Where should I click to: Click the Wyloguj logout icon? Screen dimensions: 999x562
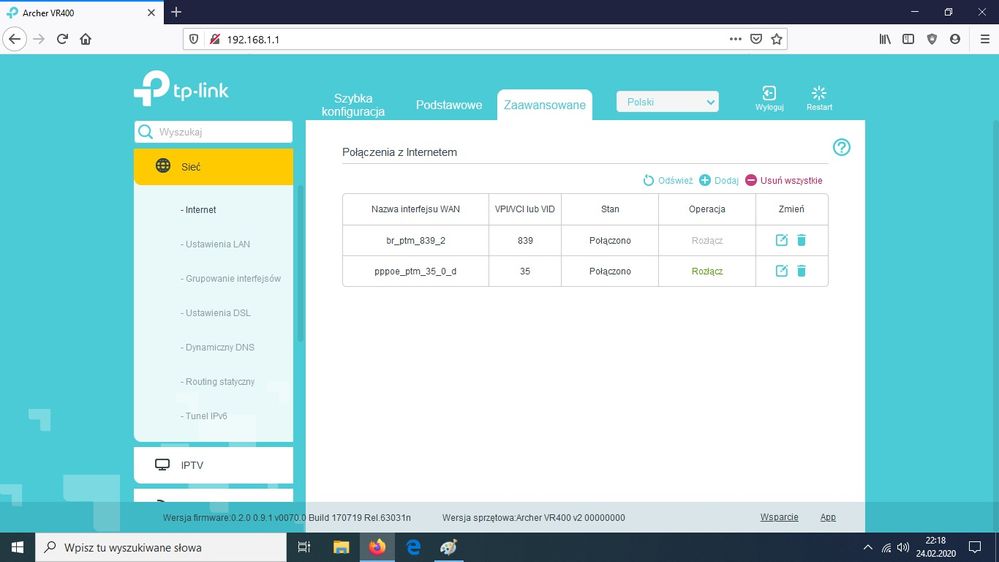coord(769,98)
